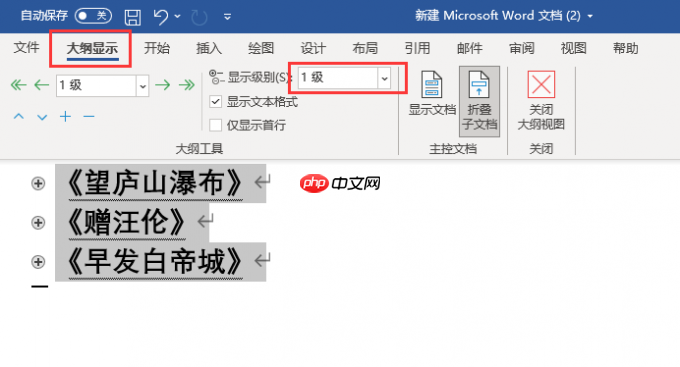
Task: Check 仅显示首行 checkbox
Action: 216,125
